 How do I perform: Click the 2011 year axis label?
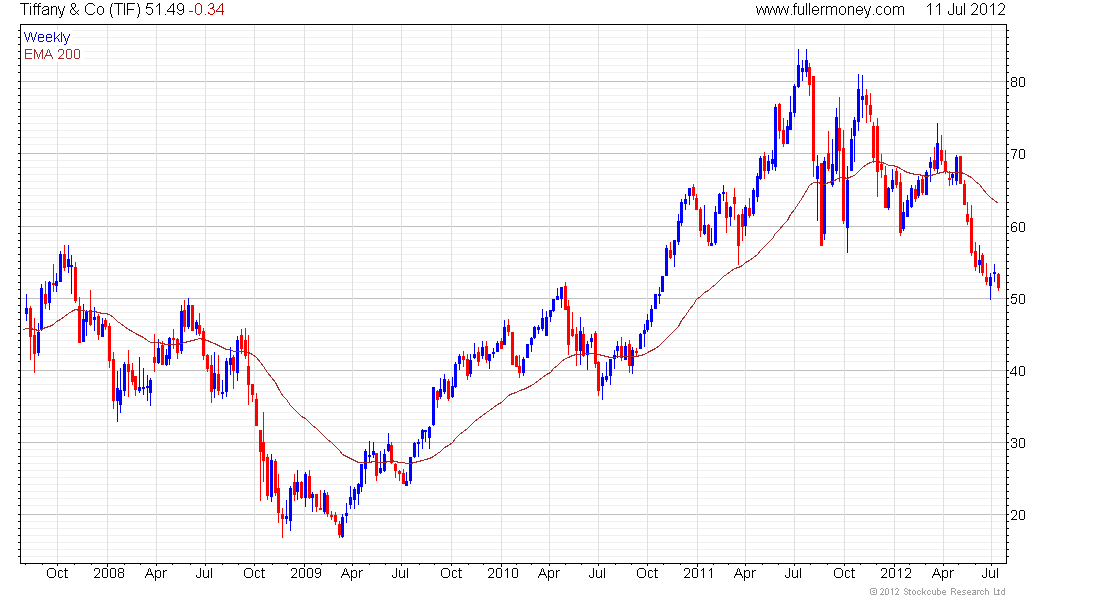click(x=699, y=573)
